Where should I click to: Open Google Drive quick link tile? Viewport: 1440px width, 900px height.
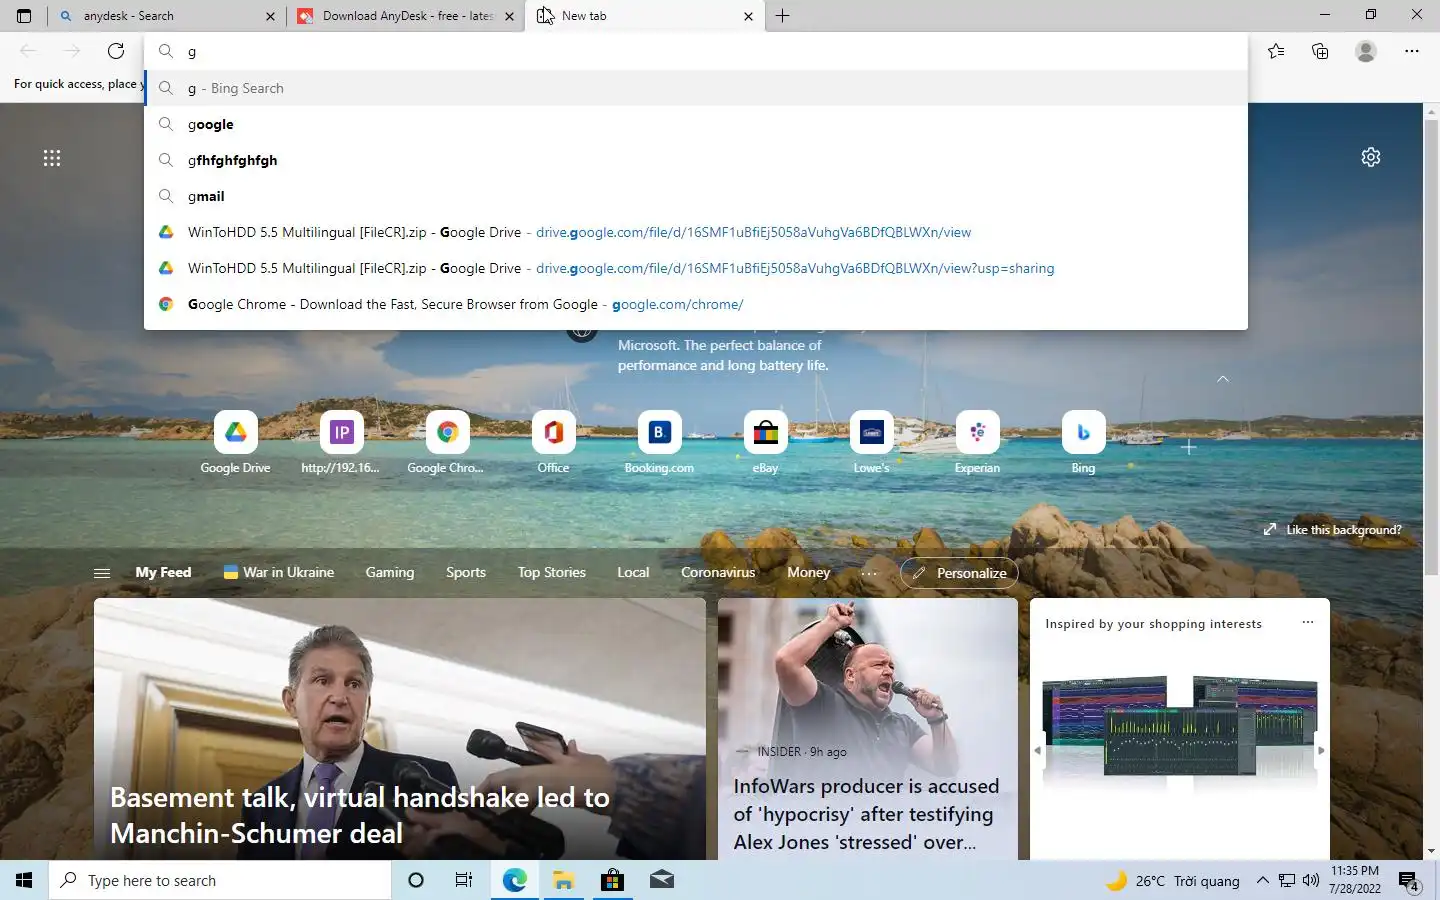click(235, 443)
